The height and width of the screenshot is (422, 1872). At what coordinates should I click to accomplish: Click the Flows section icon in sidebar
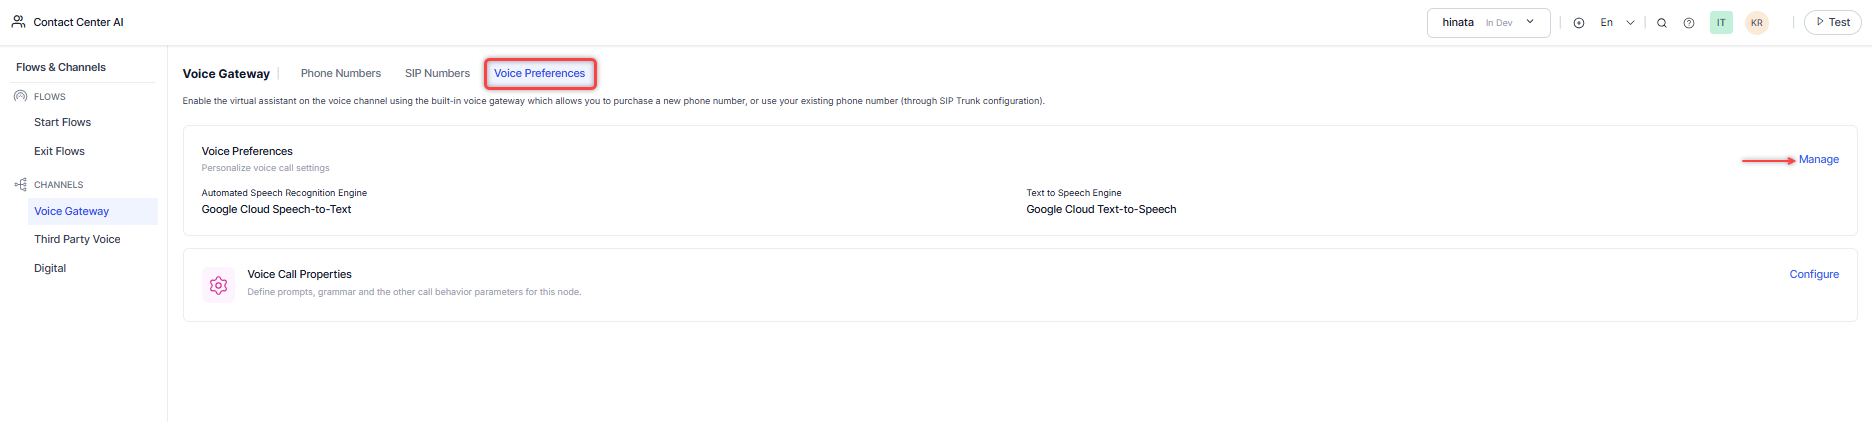tap(20, 96)
